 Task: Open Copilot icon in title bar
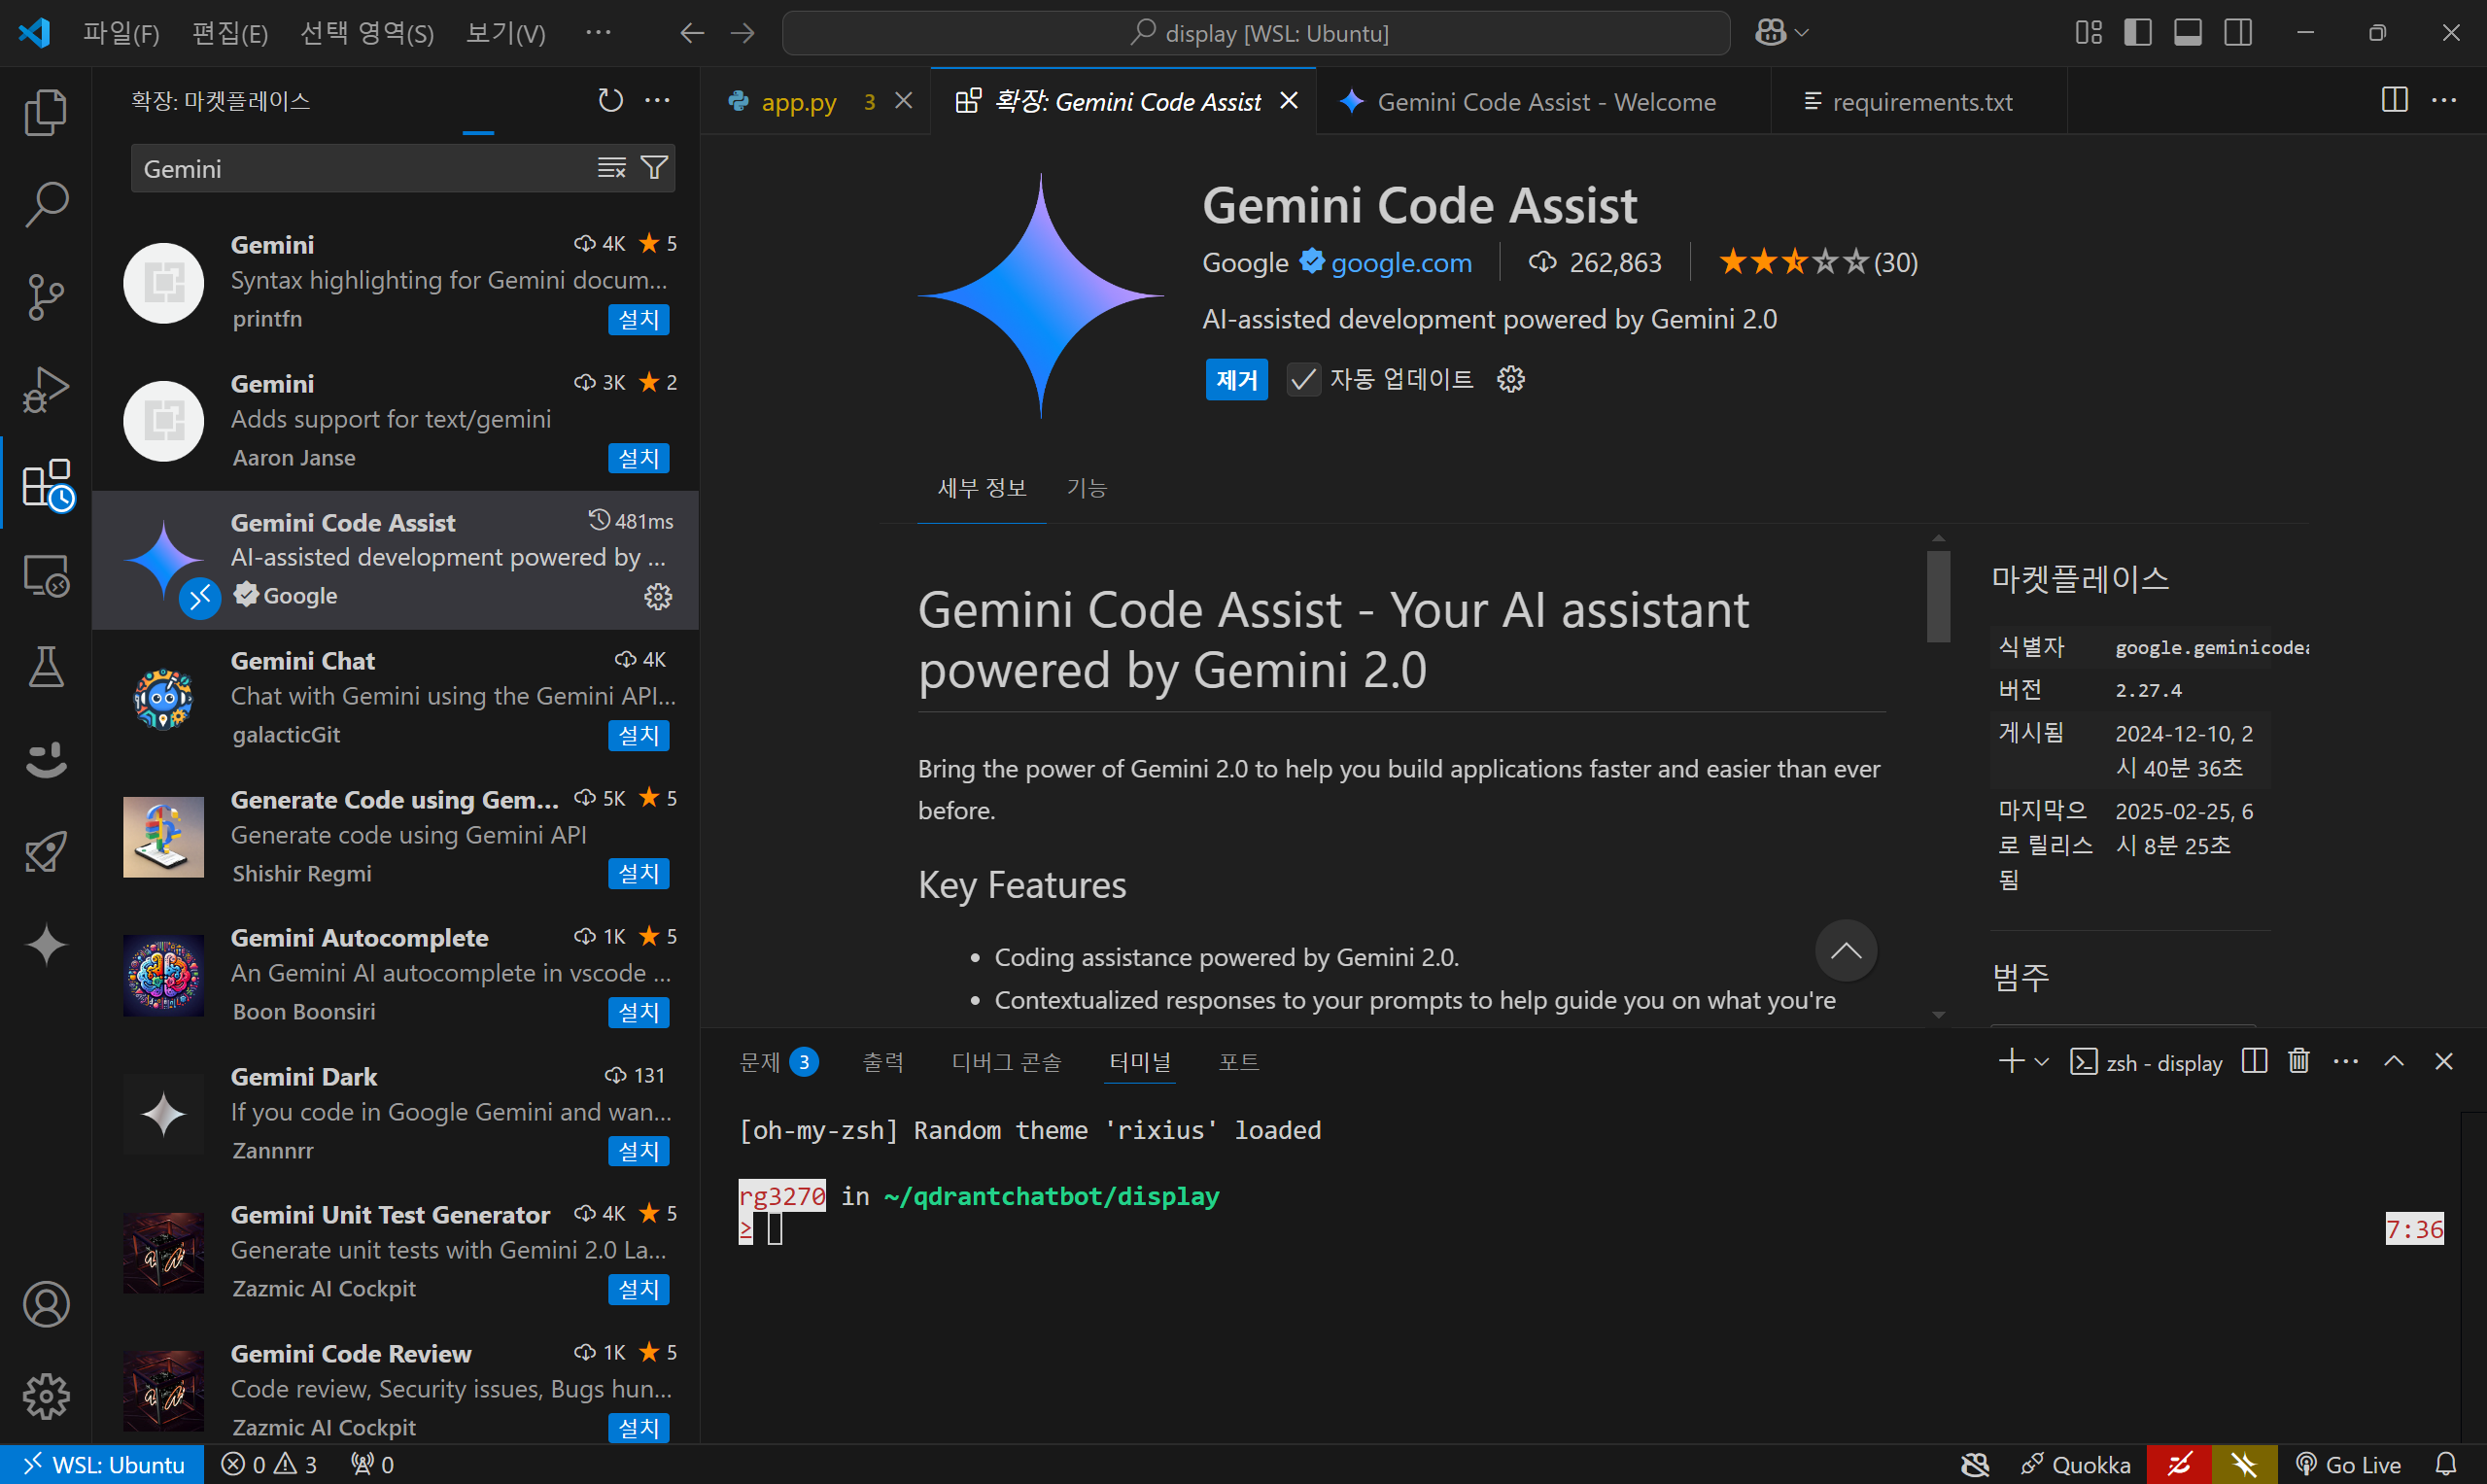(x=1771, y=33)
